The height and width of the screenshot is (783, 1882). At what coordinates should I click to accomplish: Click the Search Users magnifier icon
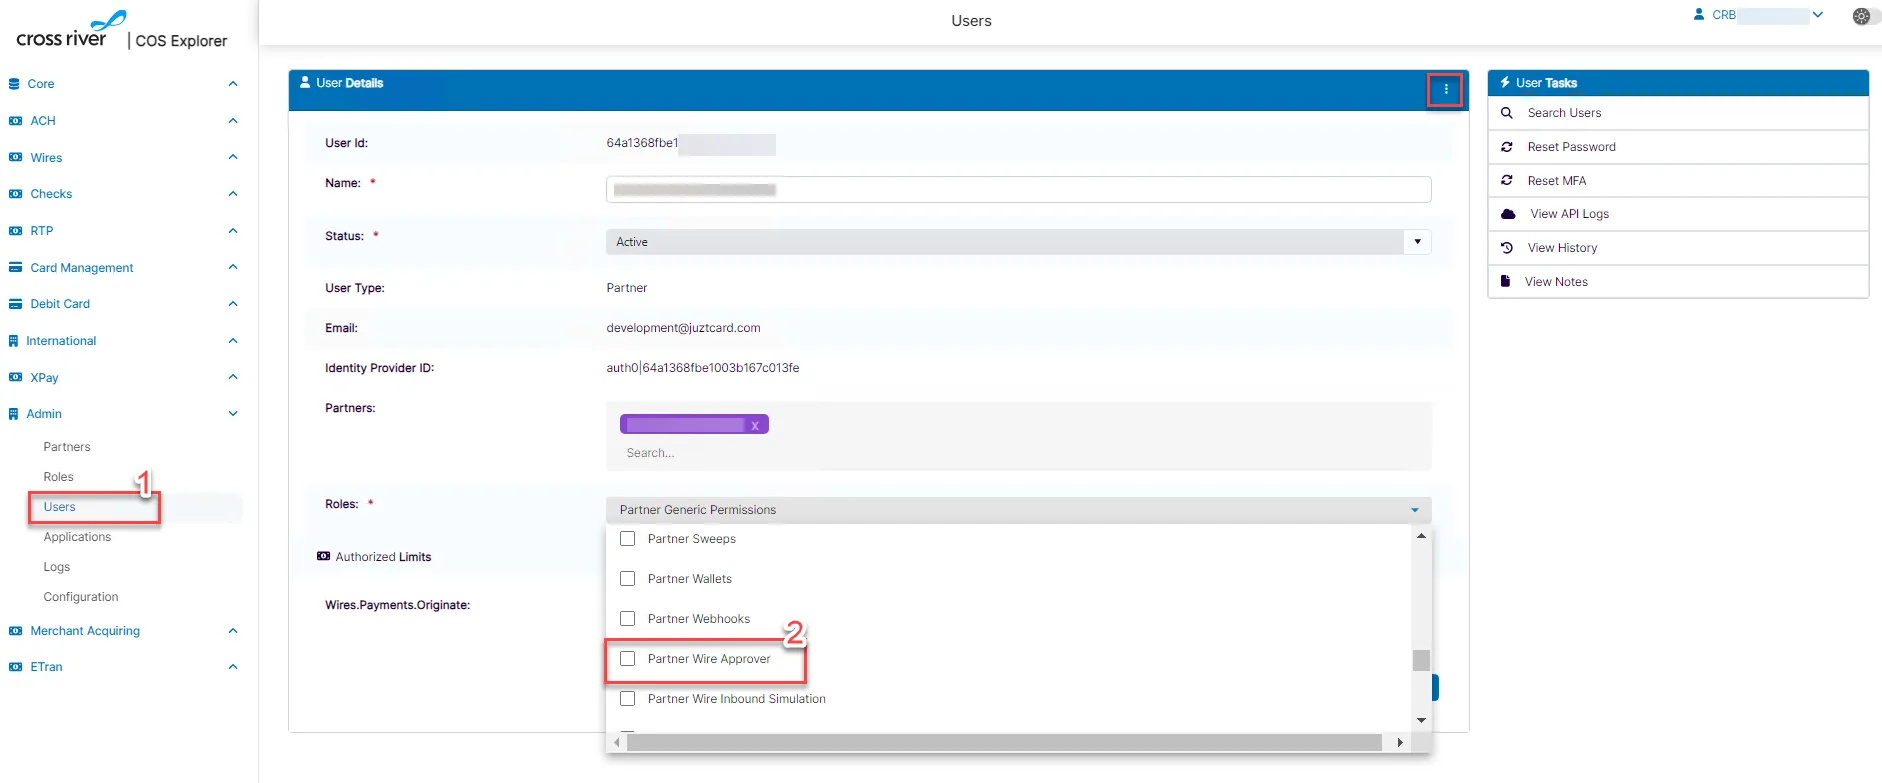pos(1506,113)
